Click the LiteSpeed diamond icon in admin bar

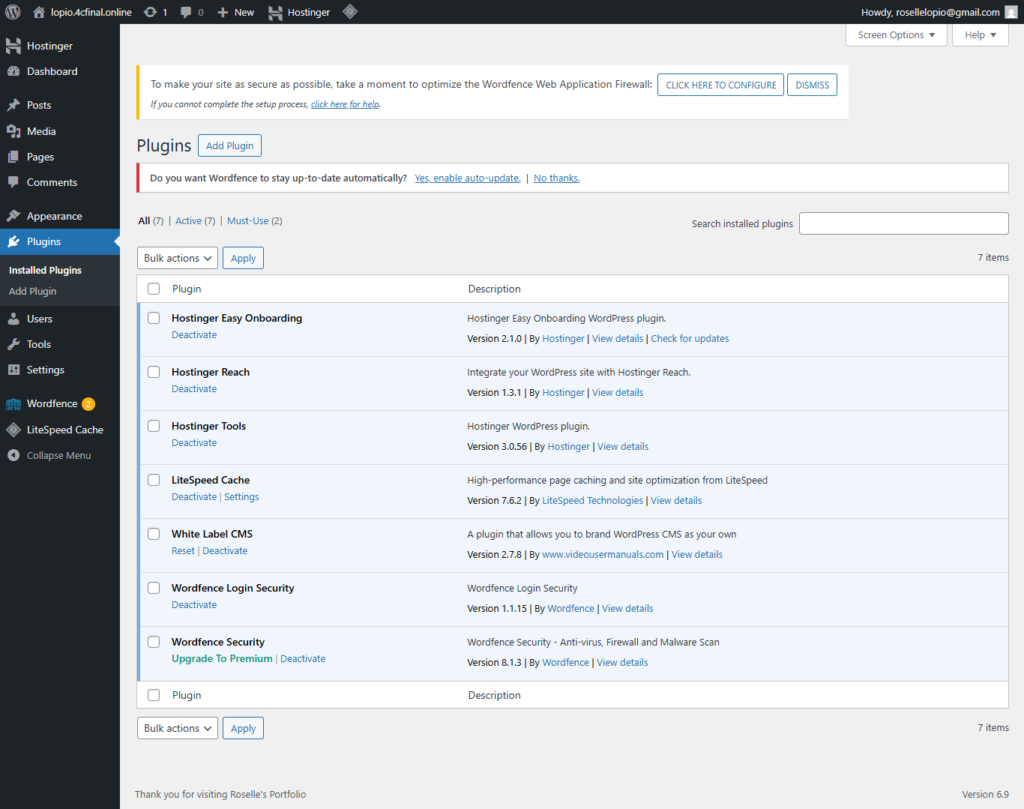point(350,12)
